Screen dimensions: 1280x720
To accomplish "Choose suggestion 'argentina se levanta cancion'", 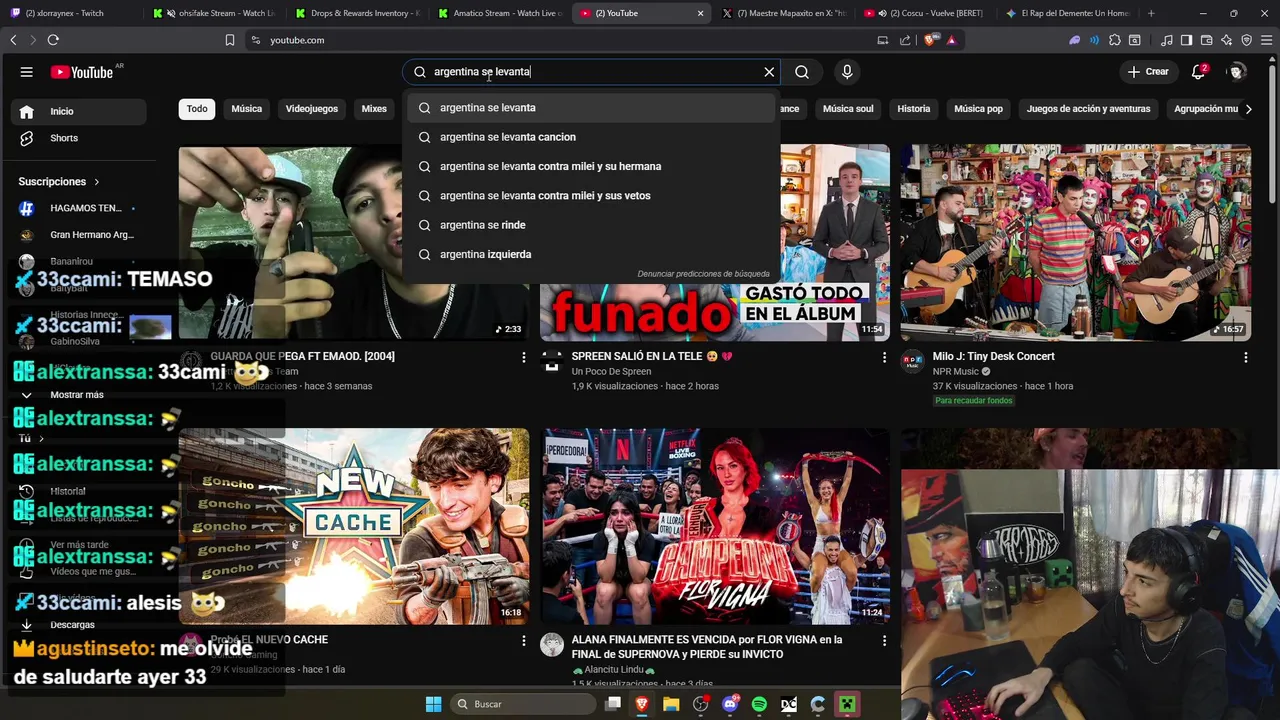I will (x=591, y=137).
